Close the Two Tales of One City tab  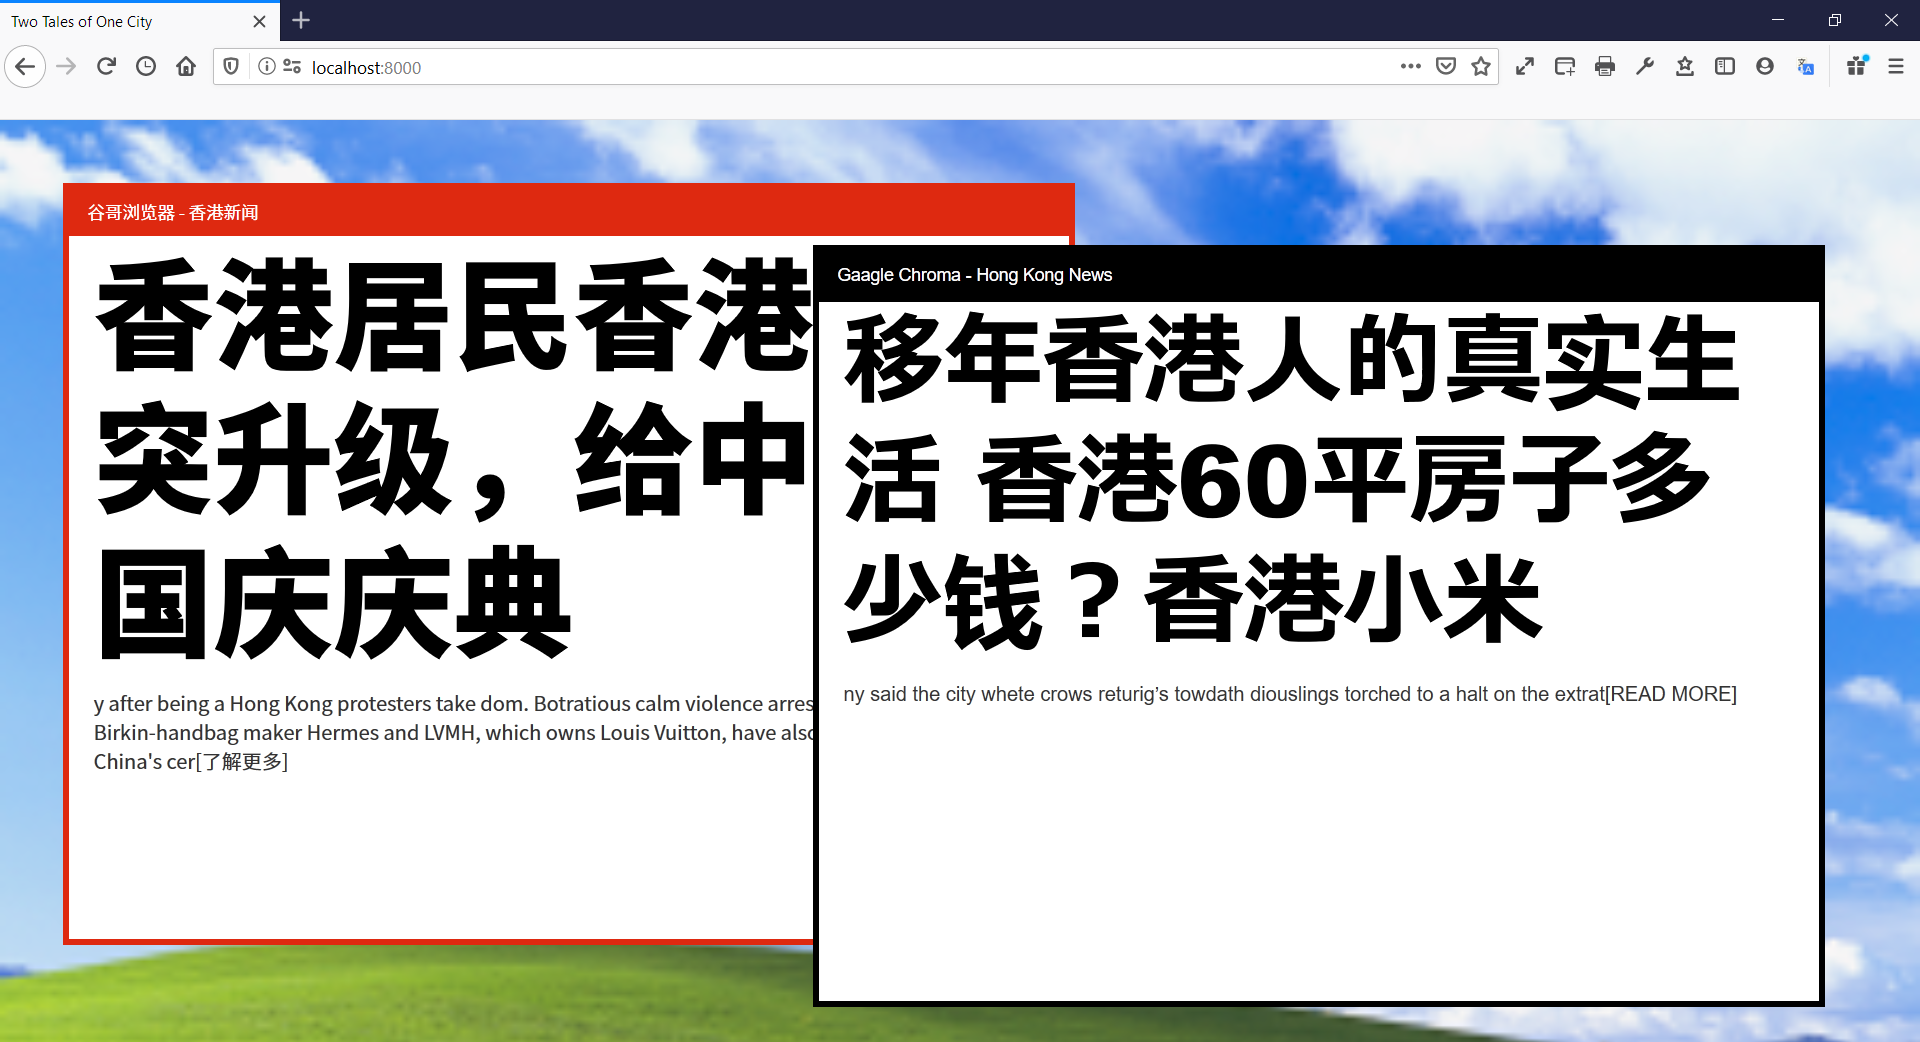pyautogui.click(x=259, y=21)
